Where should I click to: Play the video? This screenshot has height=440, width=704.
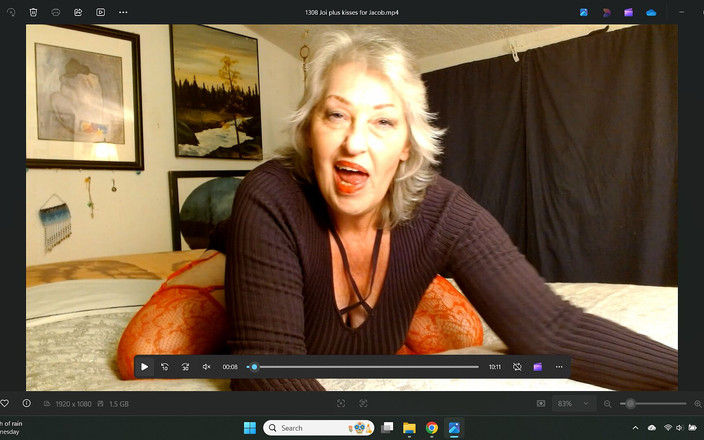[144, 367]
